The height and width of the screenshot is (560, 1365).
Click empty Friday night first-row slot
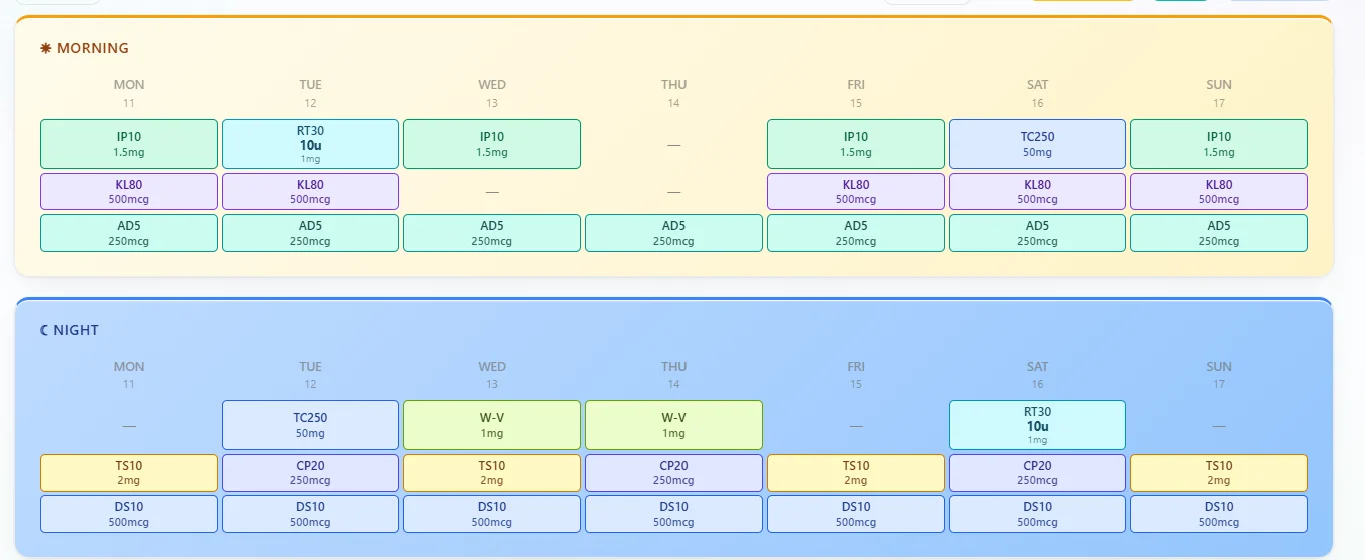coord(856,425)
